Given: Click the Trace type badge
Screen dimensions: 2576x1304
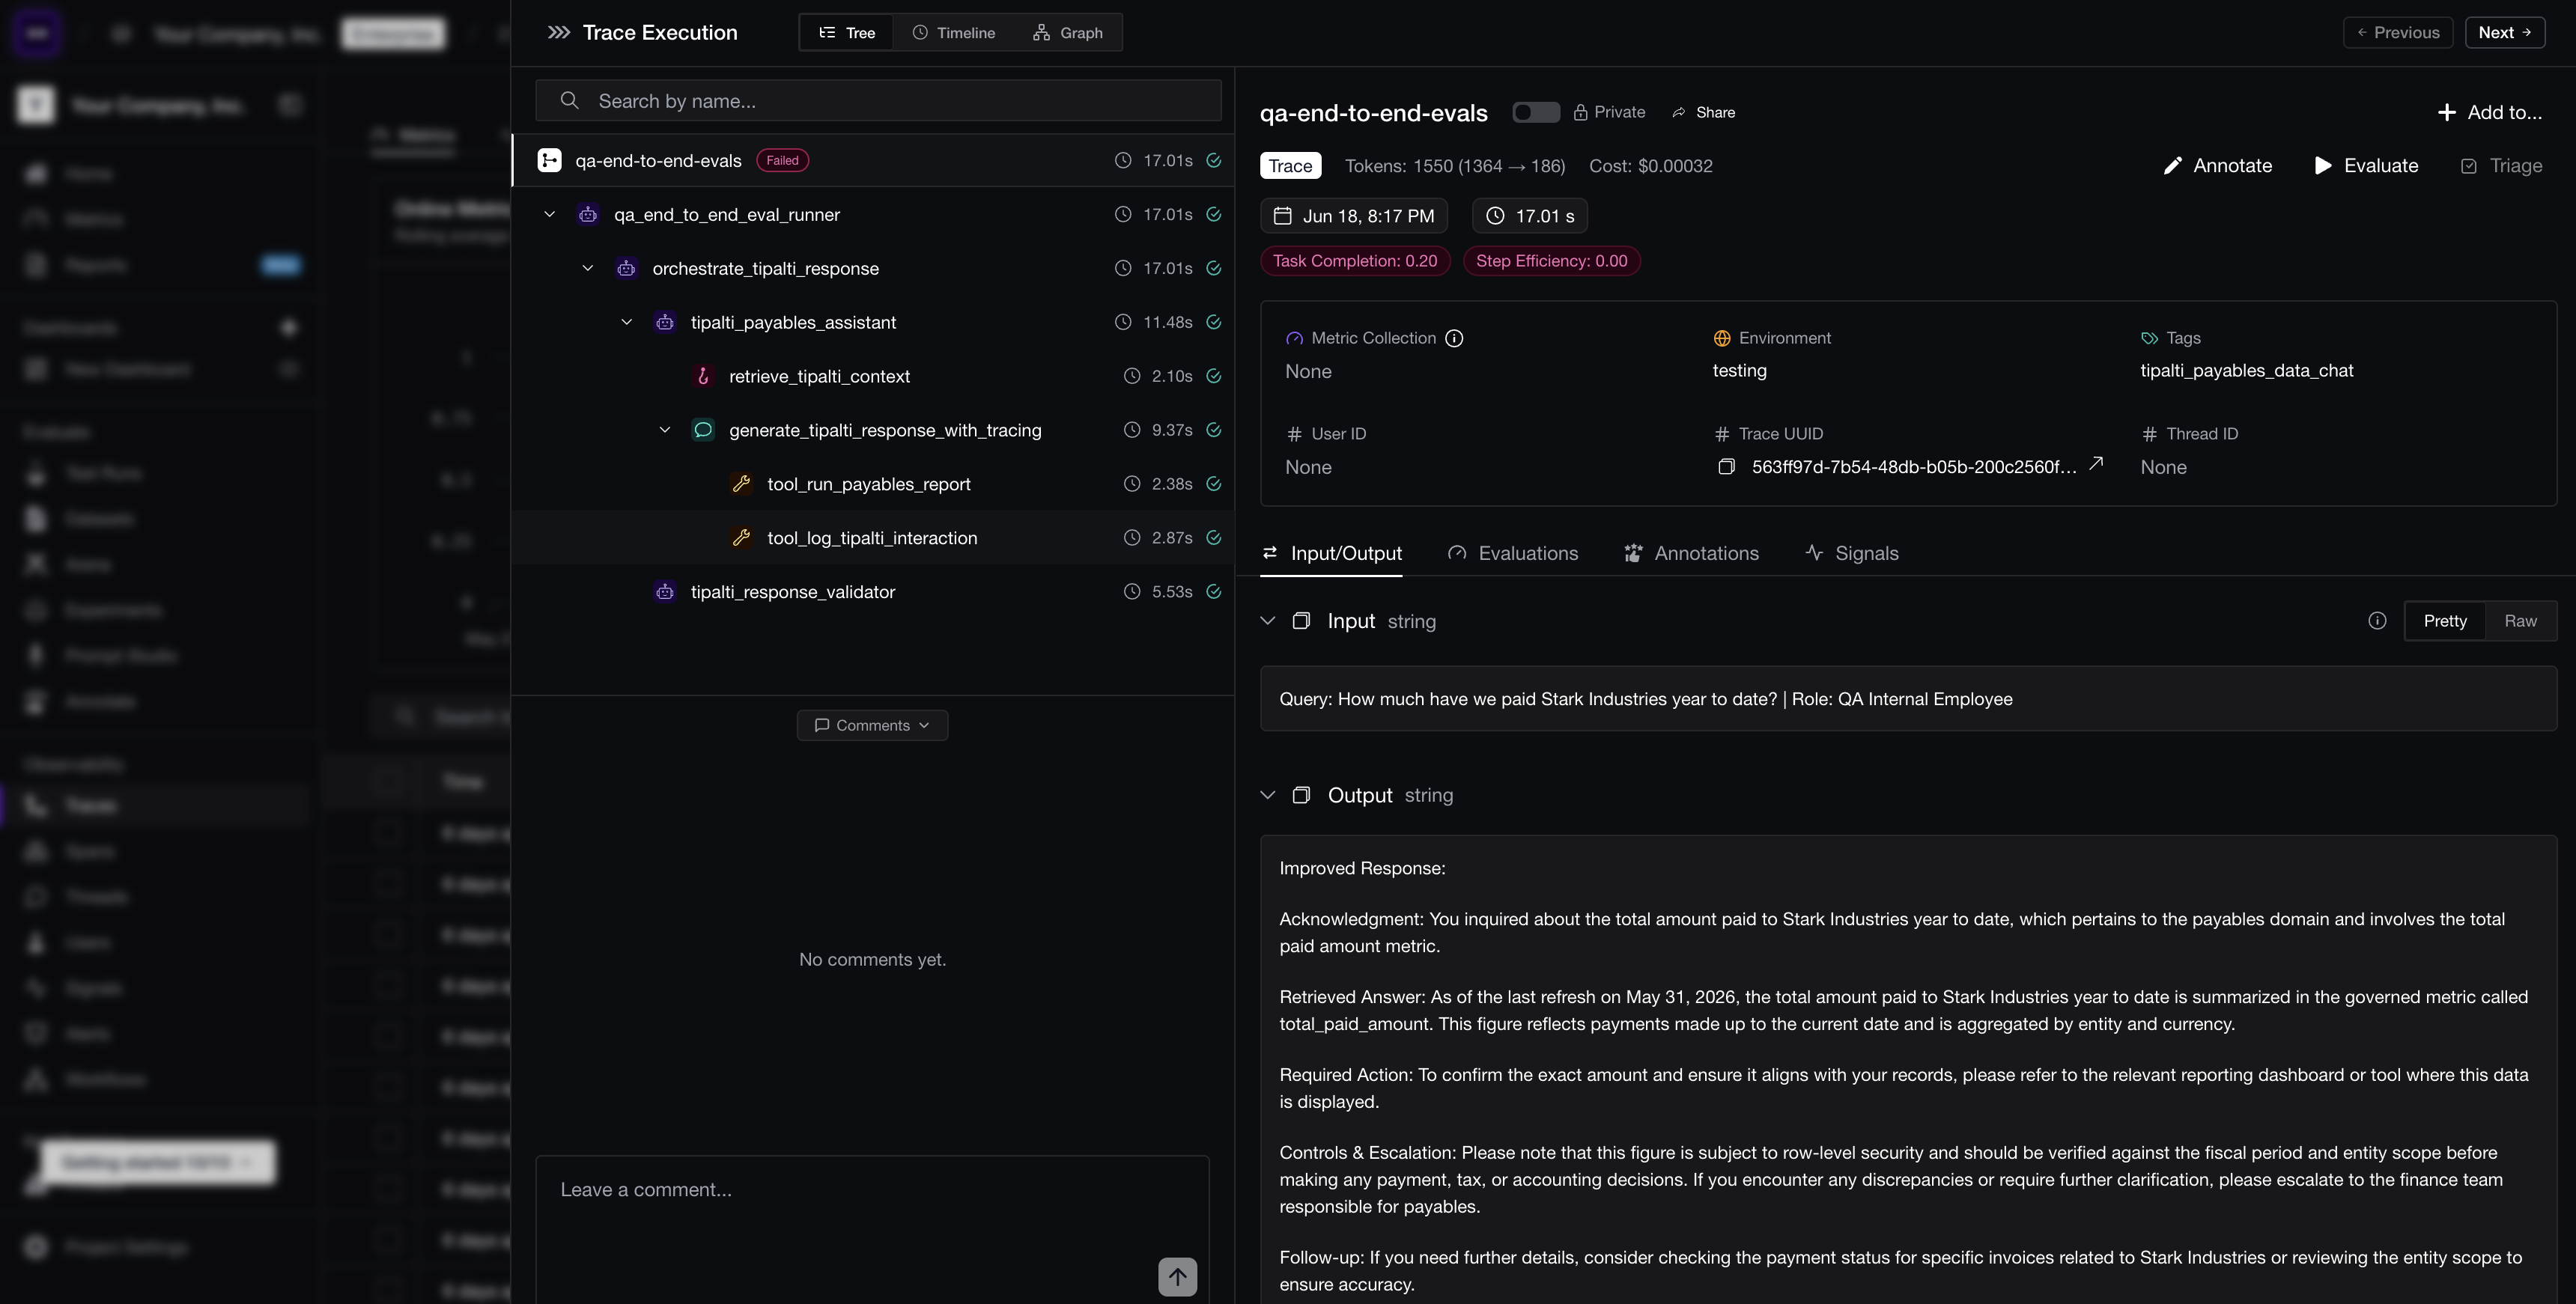Looking at the screenshot, I should 1290,166.
